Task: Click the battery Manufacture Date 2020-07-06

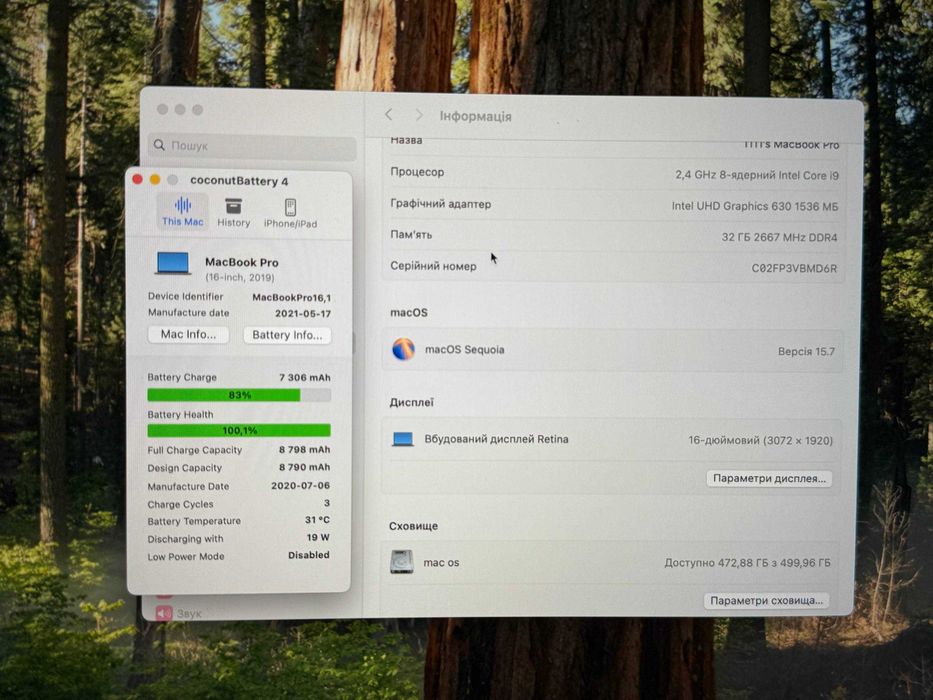Action: coord(300,486)
